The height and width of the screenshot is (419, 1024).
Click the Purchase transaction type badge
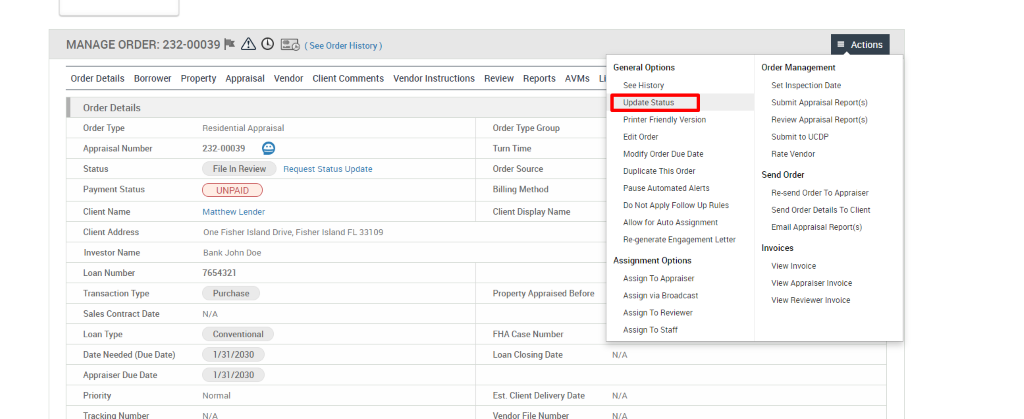(231, 294)
